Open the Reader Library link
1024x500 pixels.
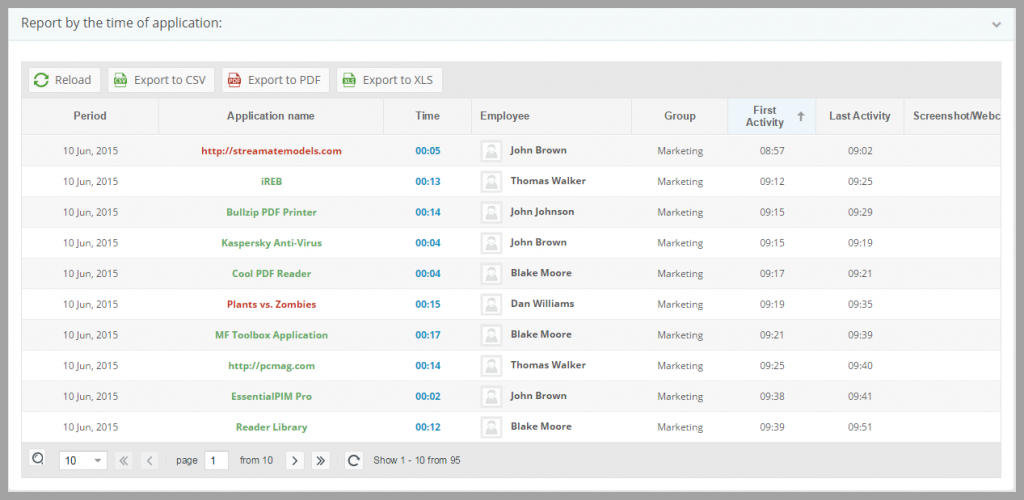click(271, 427)
